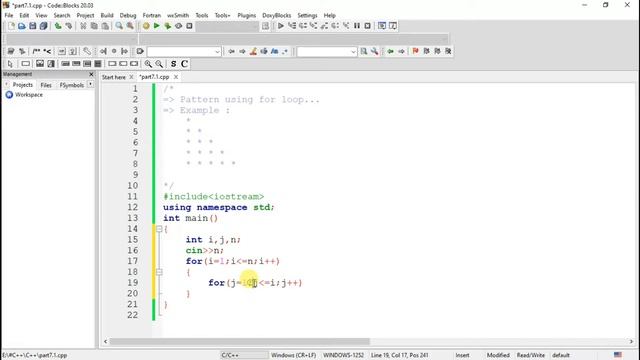Undo last edit toolbar icon

(x=58, y=26)
